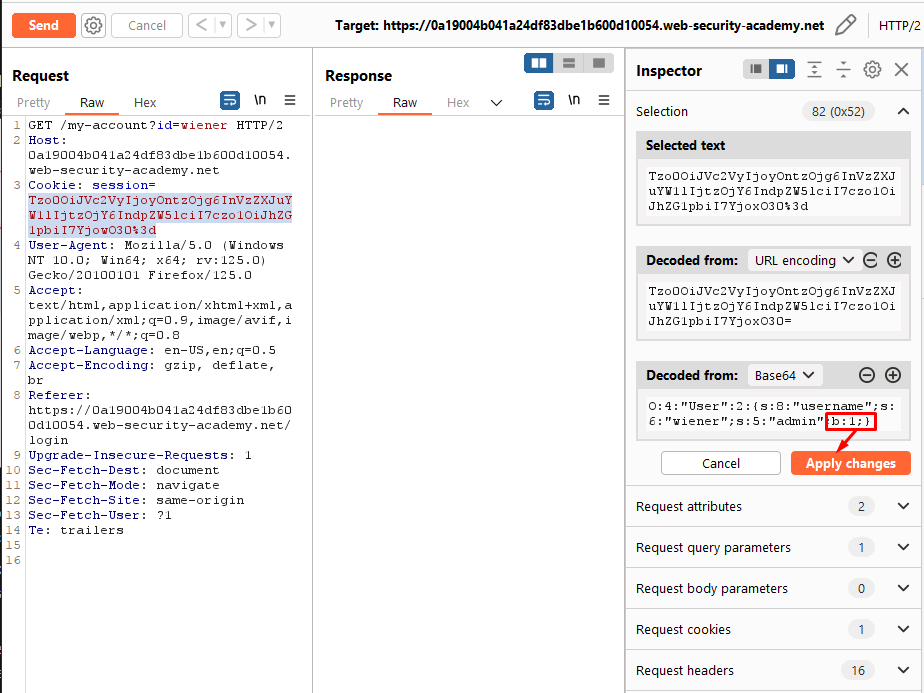The image size is (924, 693).
Task: Click the HTTP/2 protocol label
Action: tap(899, 25)
